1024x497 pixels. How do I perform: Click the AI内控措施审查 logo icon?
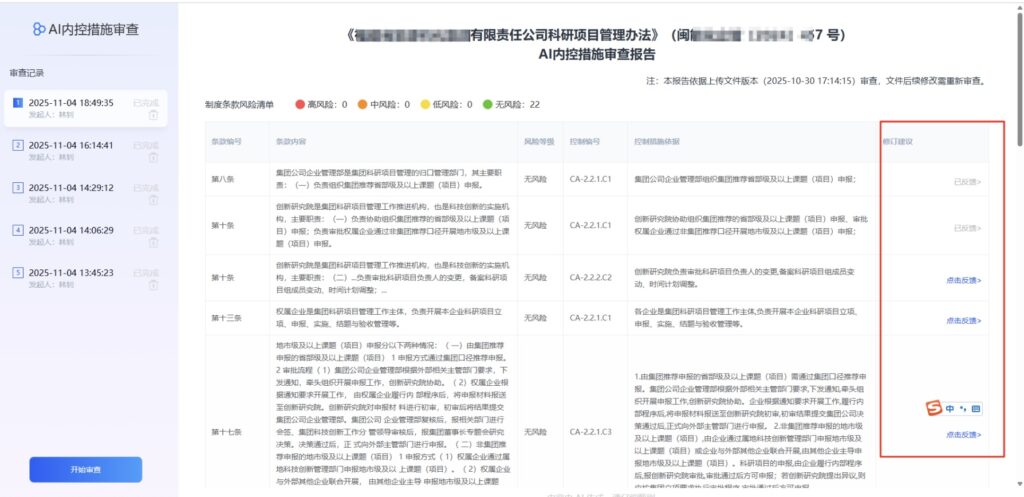(x=39, y=30)
